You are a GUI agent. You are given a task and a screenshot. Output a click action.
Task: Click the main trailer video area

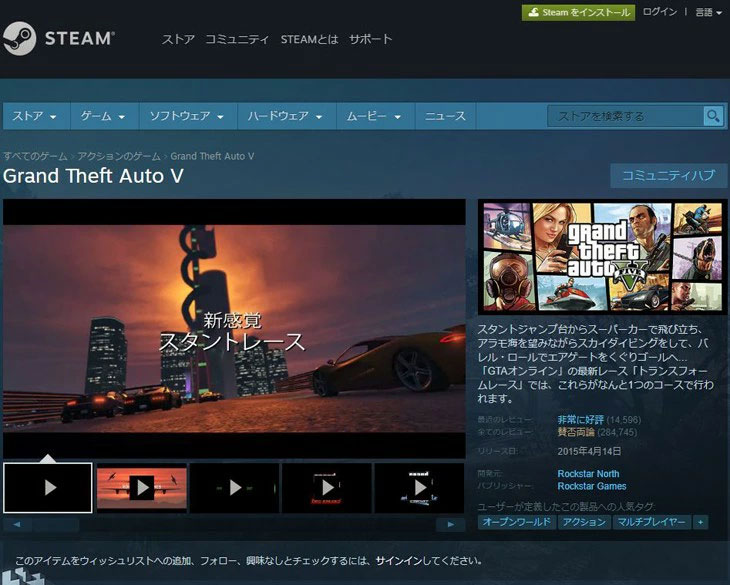(234, 329)
